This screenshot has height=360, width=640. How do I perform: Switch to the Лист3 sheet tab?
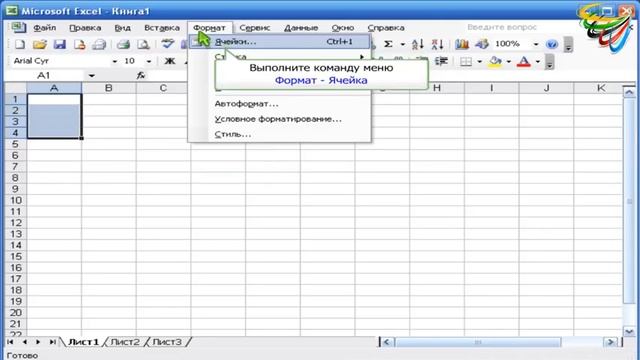pos(167,342)
